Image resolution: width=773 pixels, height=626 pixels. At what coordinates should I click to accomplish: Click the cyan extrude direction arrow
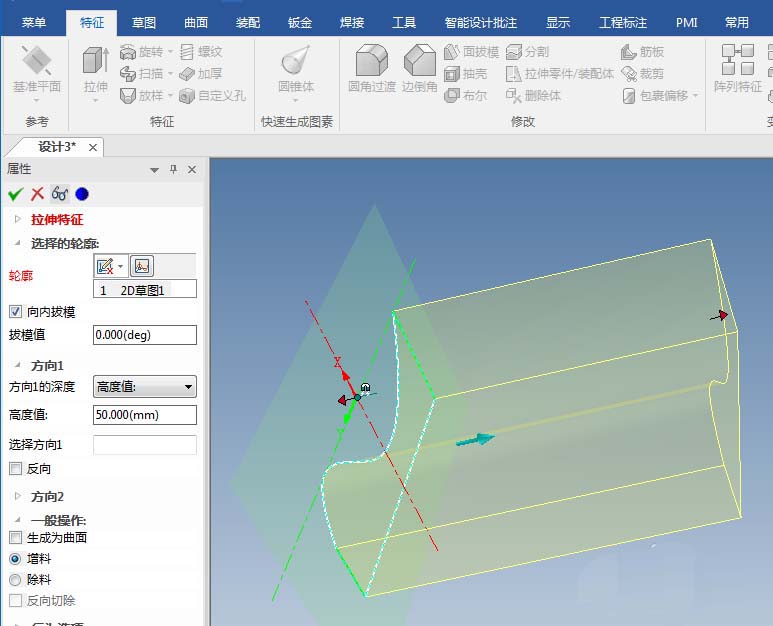475,440
